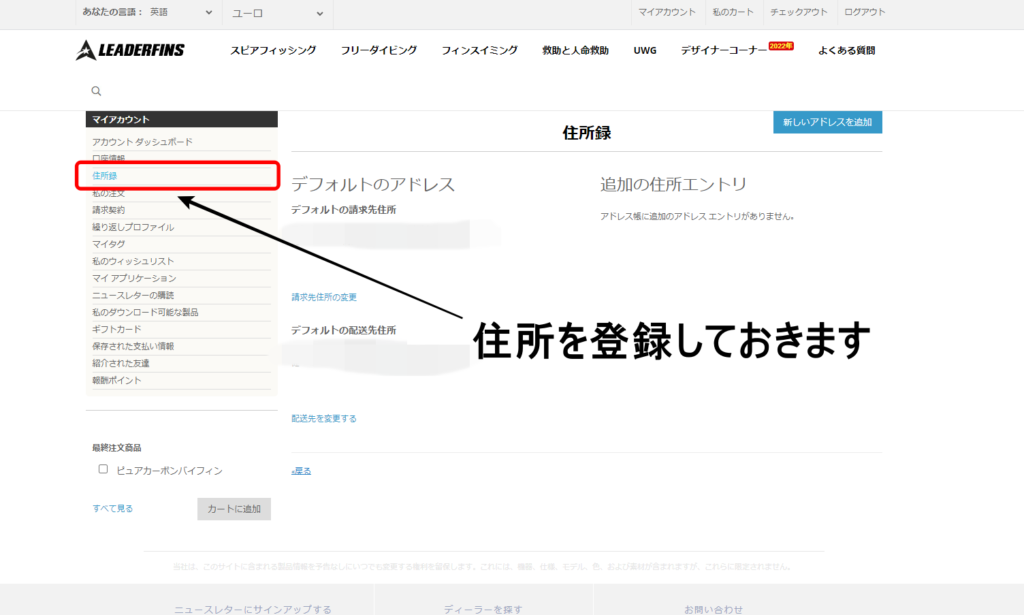1024x615 pixels.
Task: Open the スピアフィッシング menu
Action: (x=273, y=50)
